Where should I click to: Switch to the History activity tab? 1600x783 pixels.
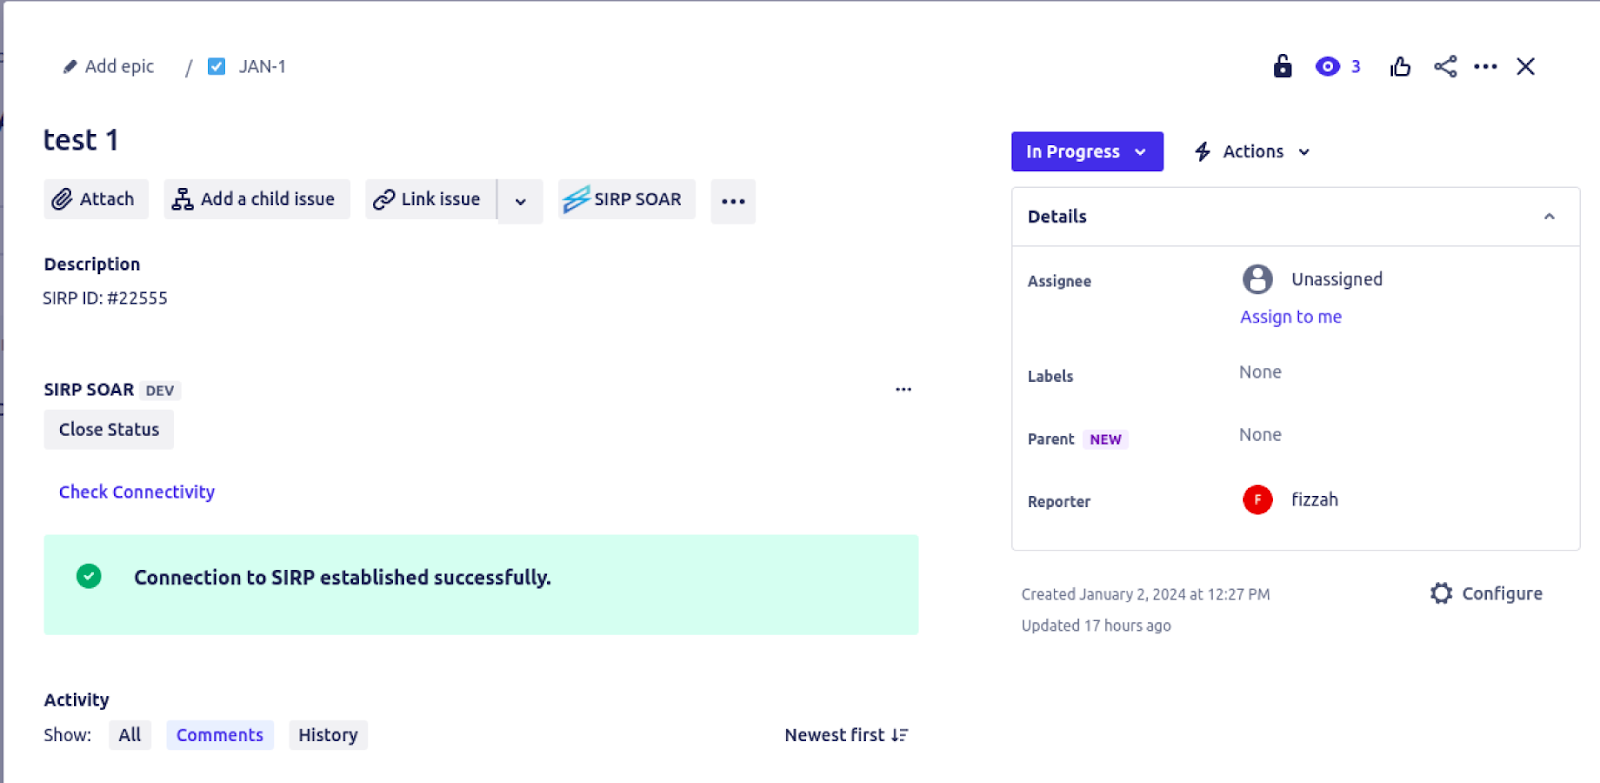(328, 735)
